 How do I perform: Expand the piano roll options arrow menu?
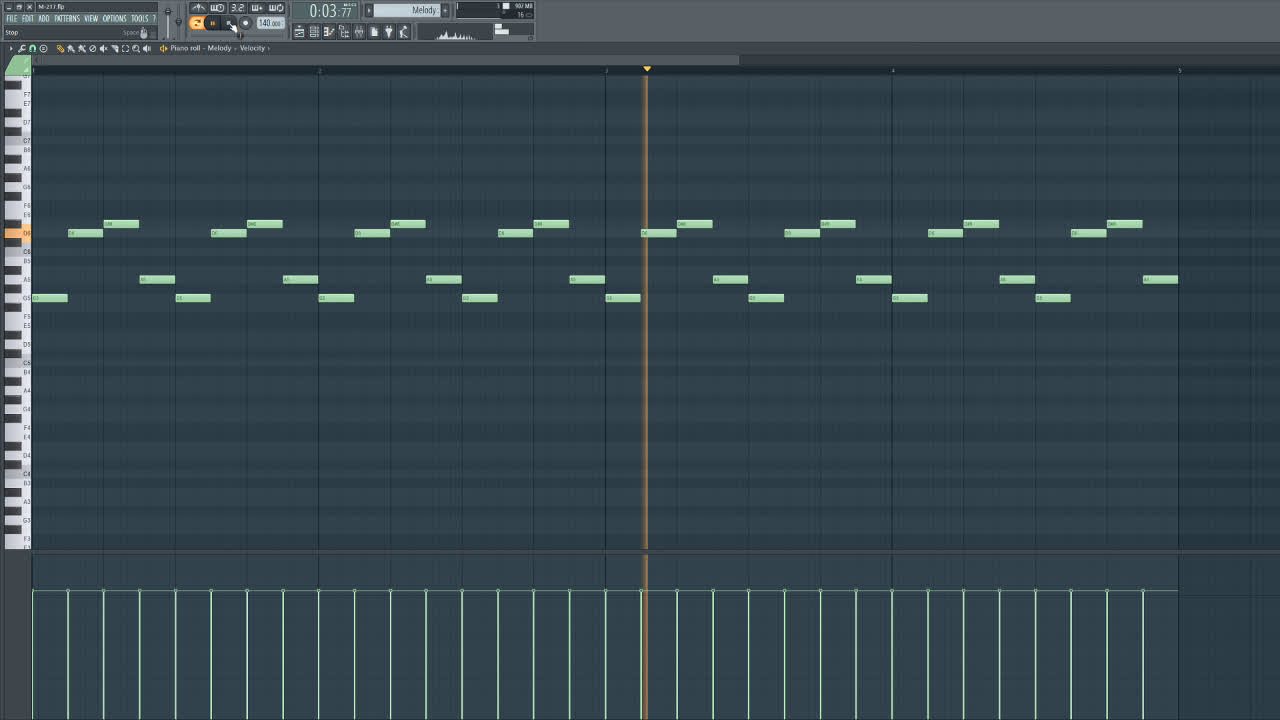(11, 48)
